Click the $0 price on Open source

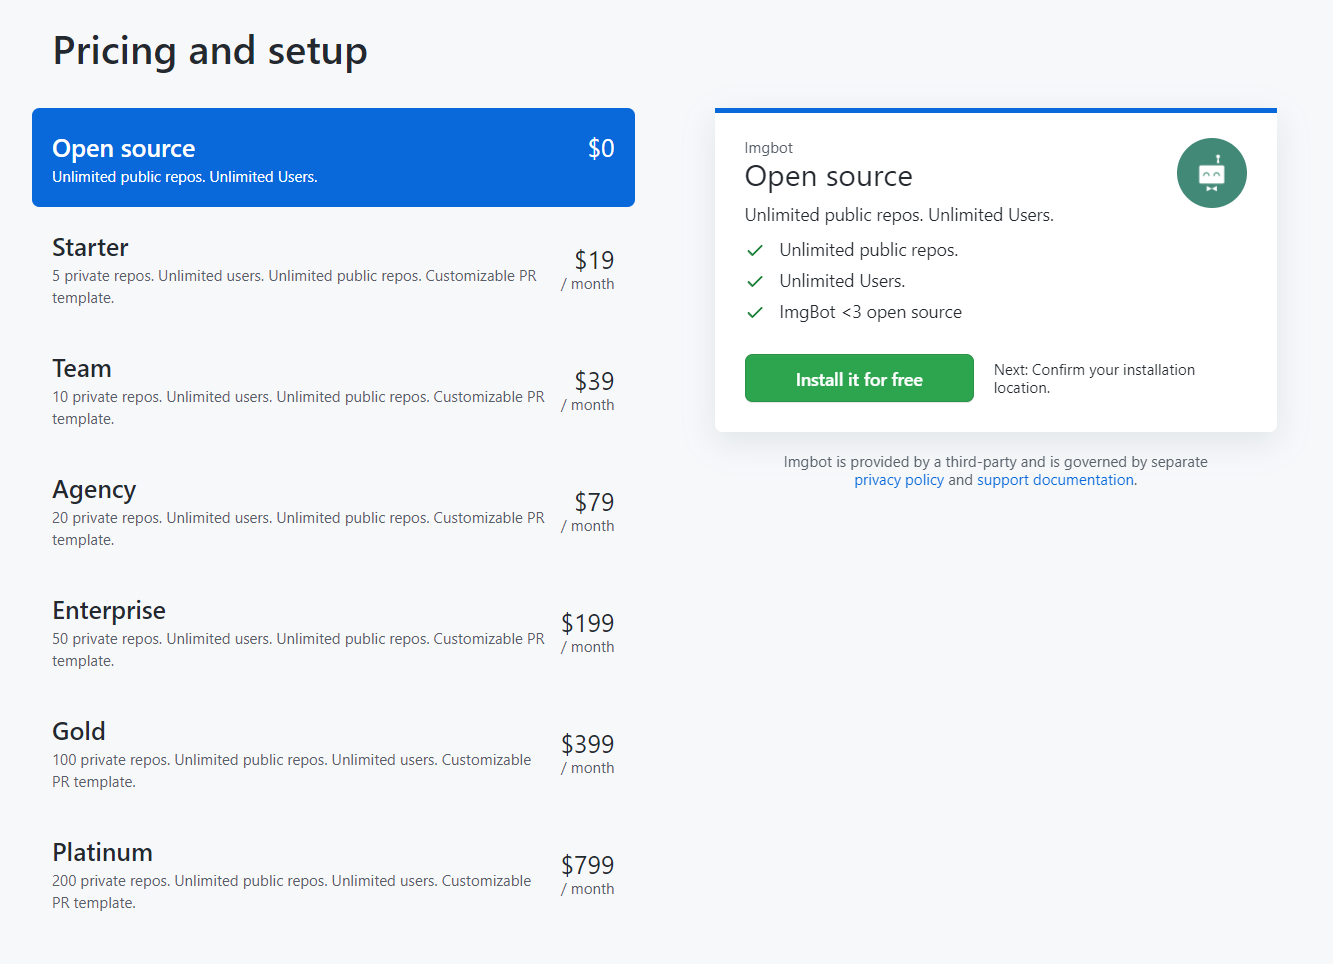(x=601, y=148)
